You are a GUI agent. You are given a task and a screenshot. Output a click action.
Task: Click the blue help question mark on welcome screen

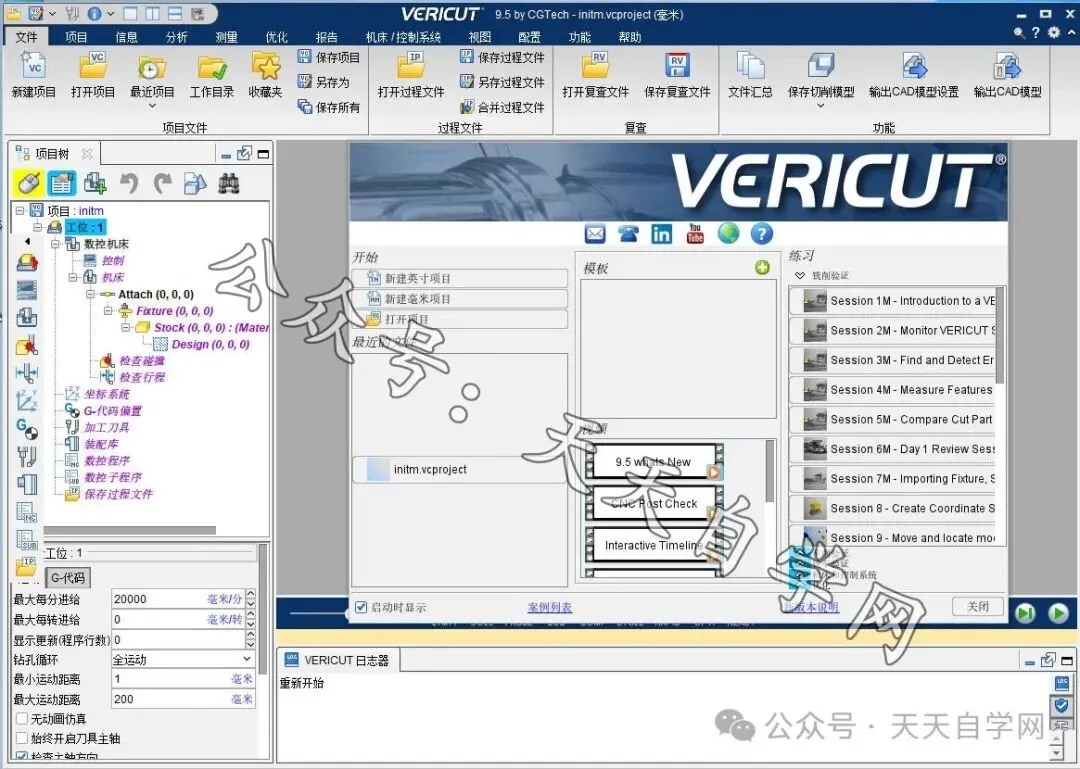pos(761,234)
